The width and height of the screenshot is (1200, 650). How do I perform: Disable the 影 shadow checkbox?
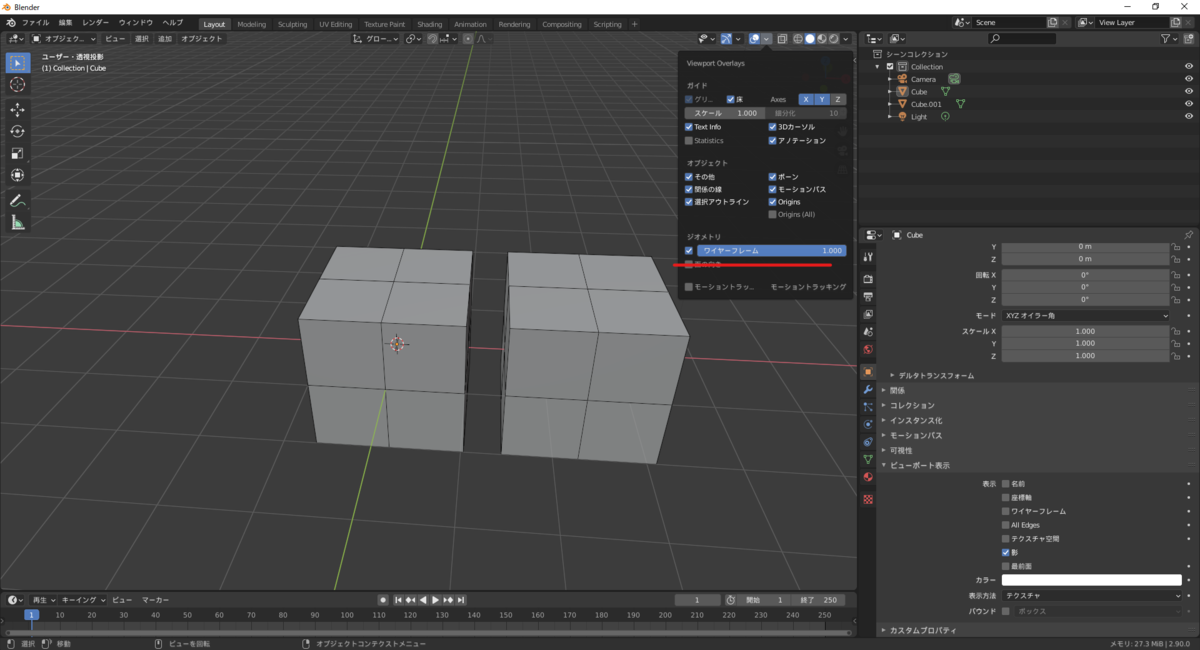tap(1006, 552)
